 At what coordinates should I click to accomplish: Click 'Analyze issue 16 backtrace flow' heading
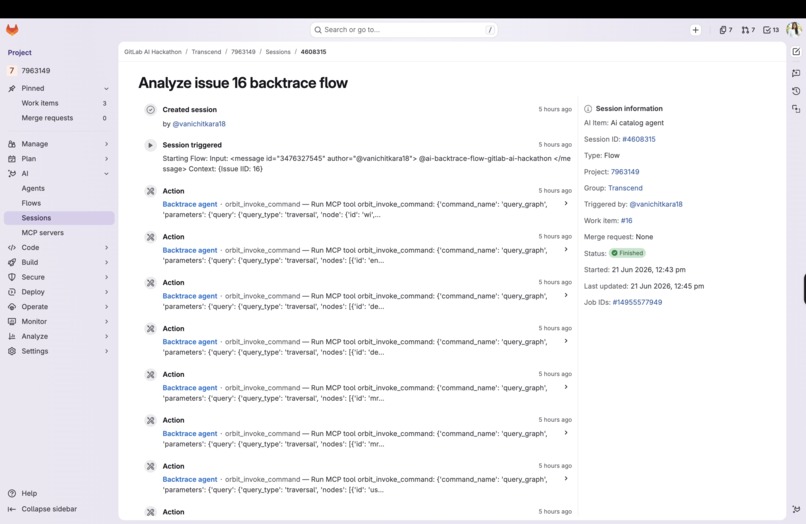pos(243,83)
